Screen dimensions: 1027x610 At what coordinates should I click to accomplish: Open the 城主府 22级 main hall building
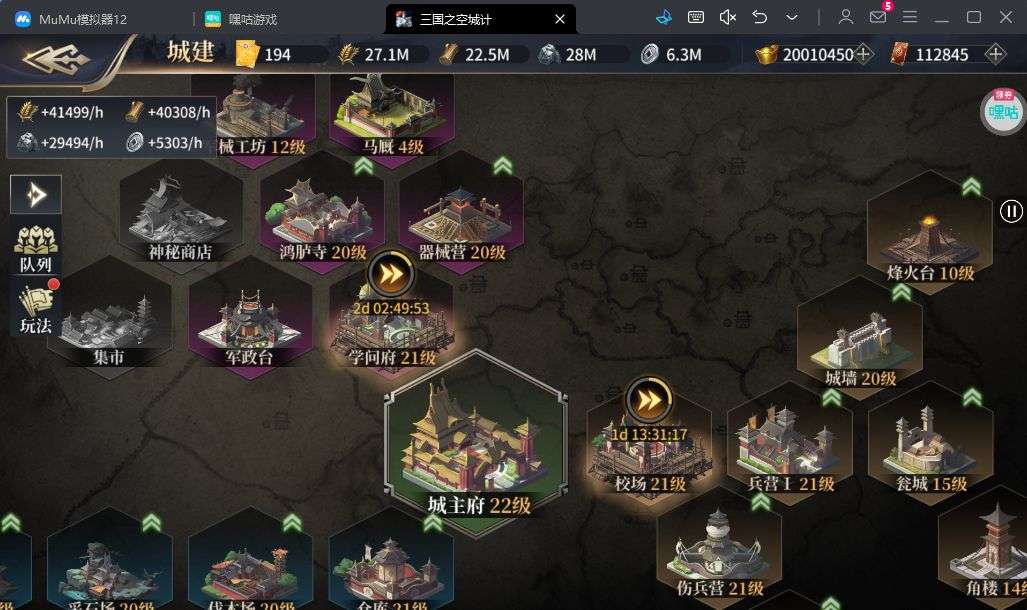[476, 442]
